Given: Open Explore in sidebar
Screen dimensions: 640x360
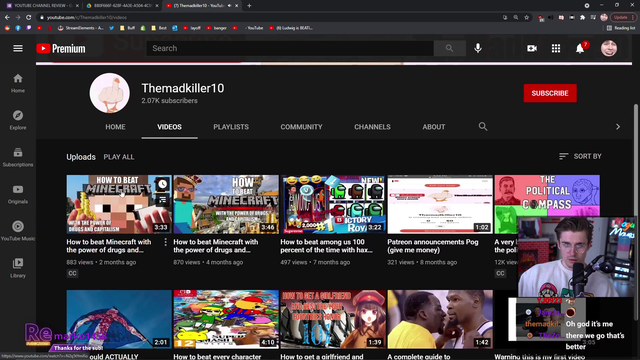Looking at the screenshot, I should 18,120.
